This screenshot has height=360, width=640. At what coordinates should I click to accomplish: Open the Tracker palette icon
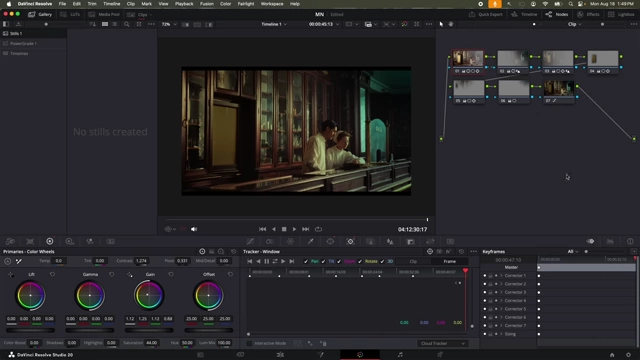[x=350, y=241]
